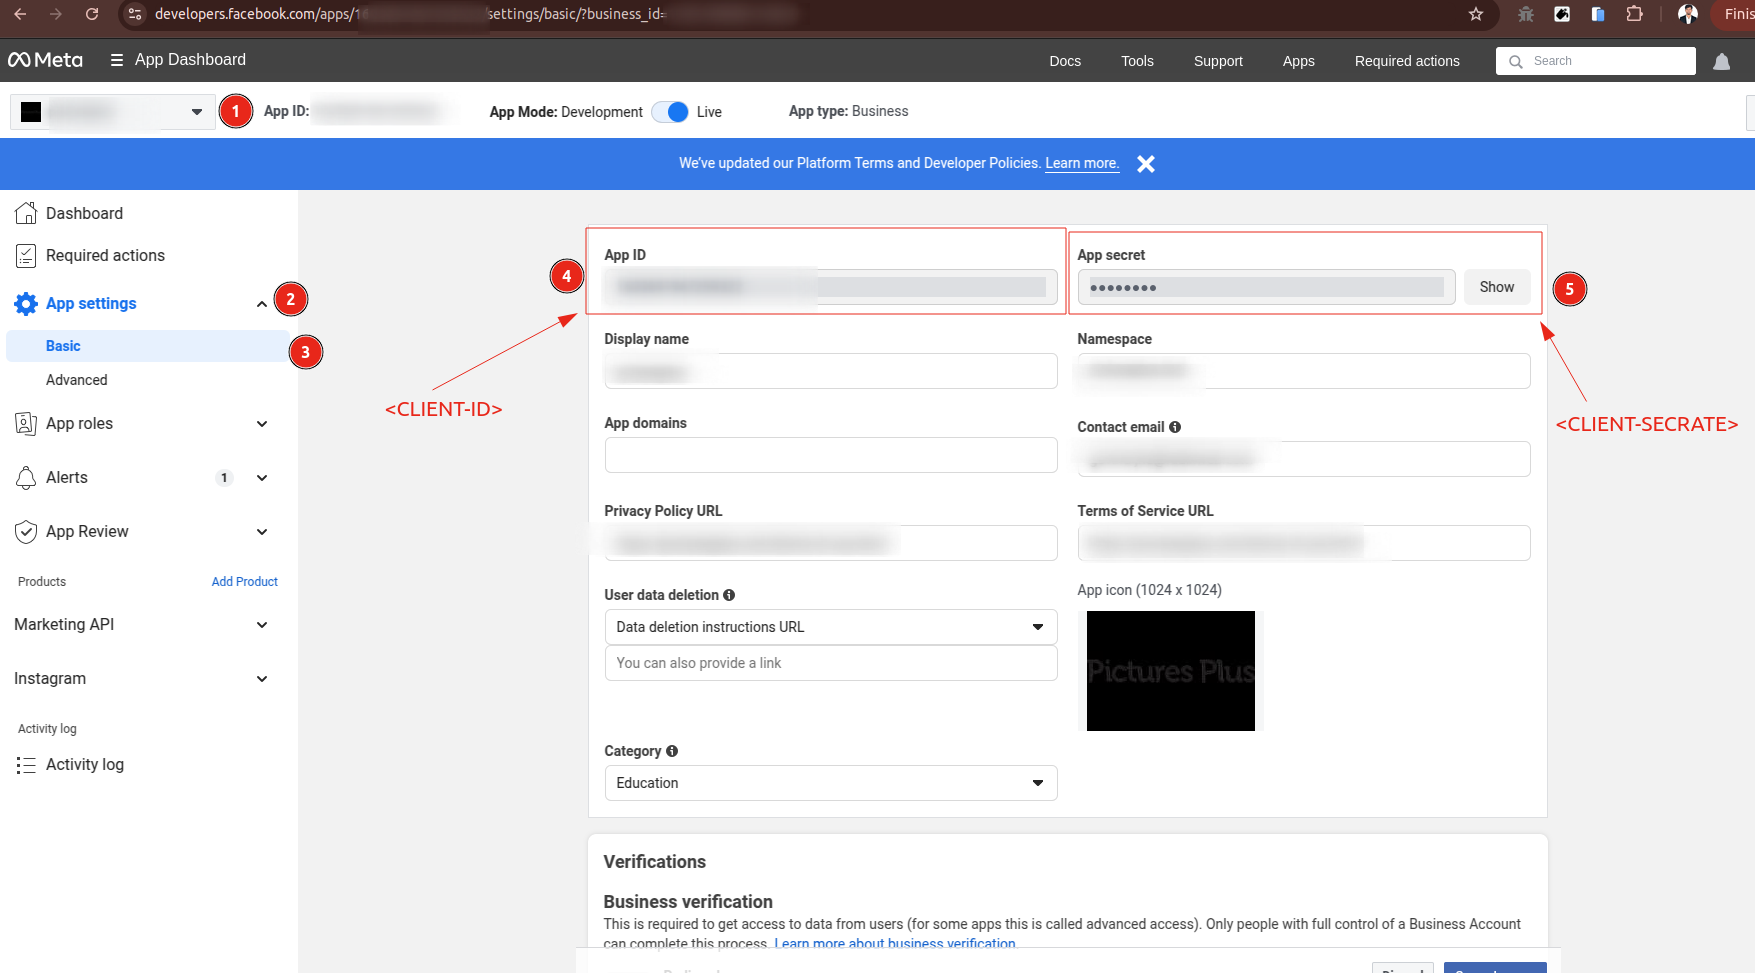Click the Category info icon
1755x973 pixels.
(x=672, y=751)
